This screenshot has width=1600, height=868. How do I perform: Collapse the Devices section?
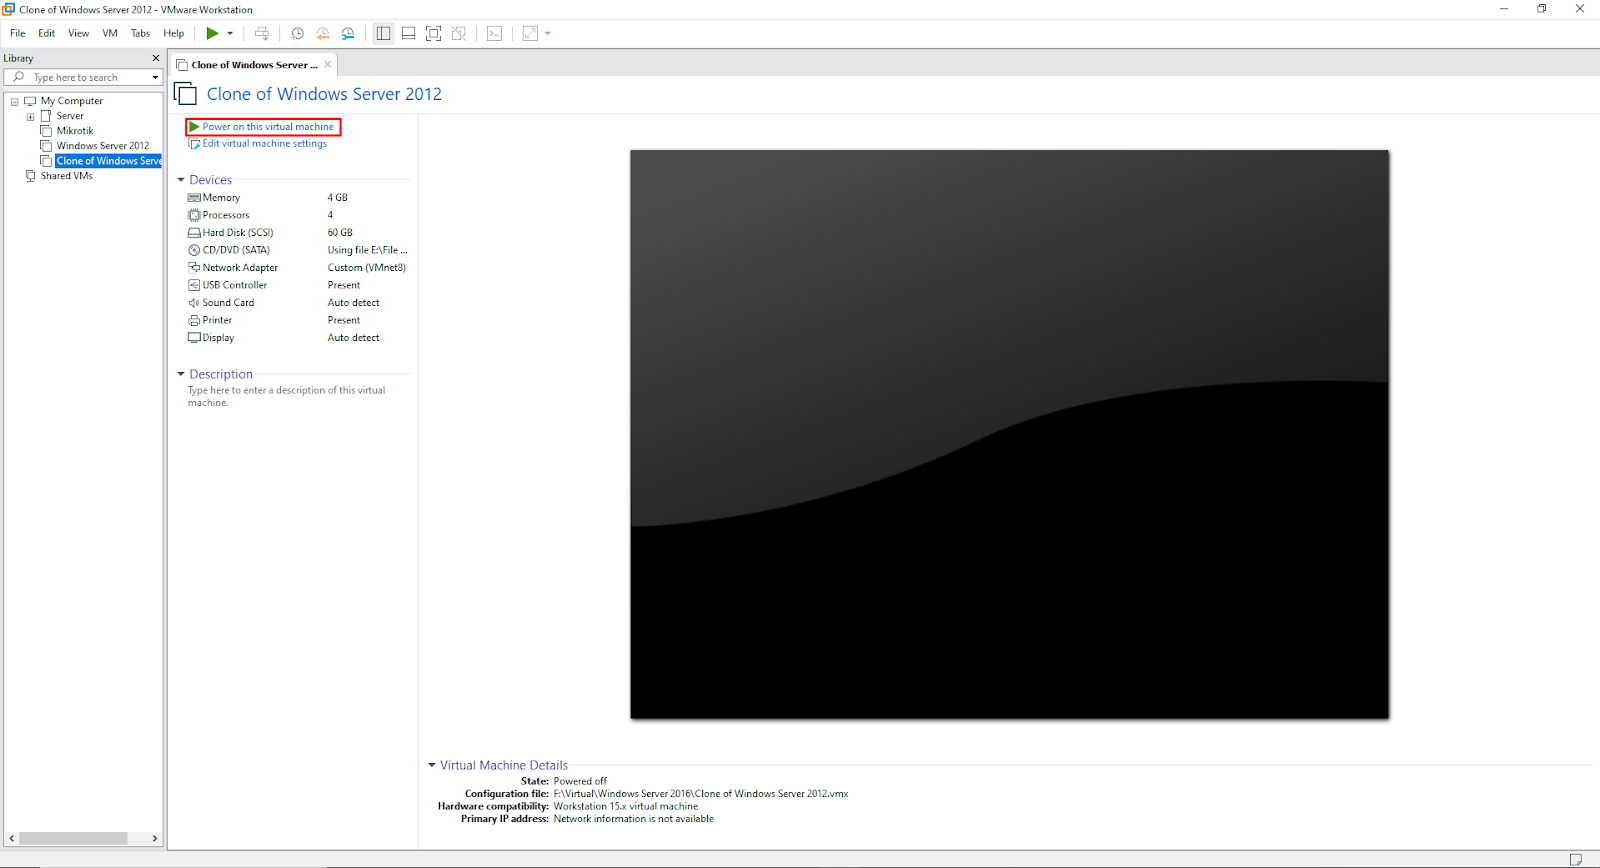181,180
